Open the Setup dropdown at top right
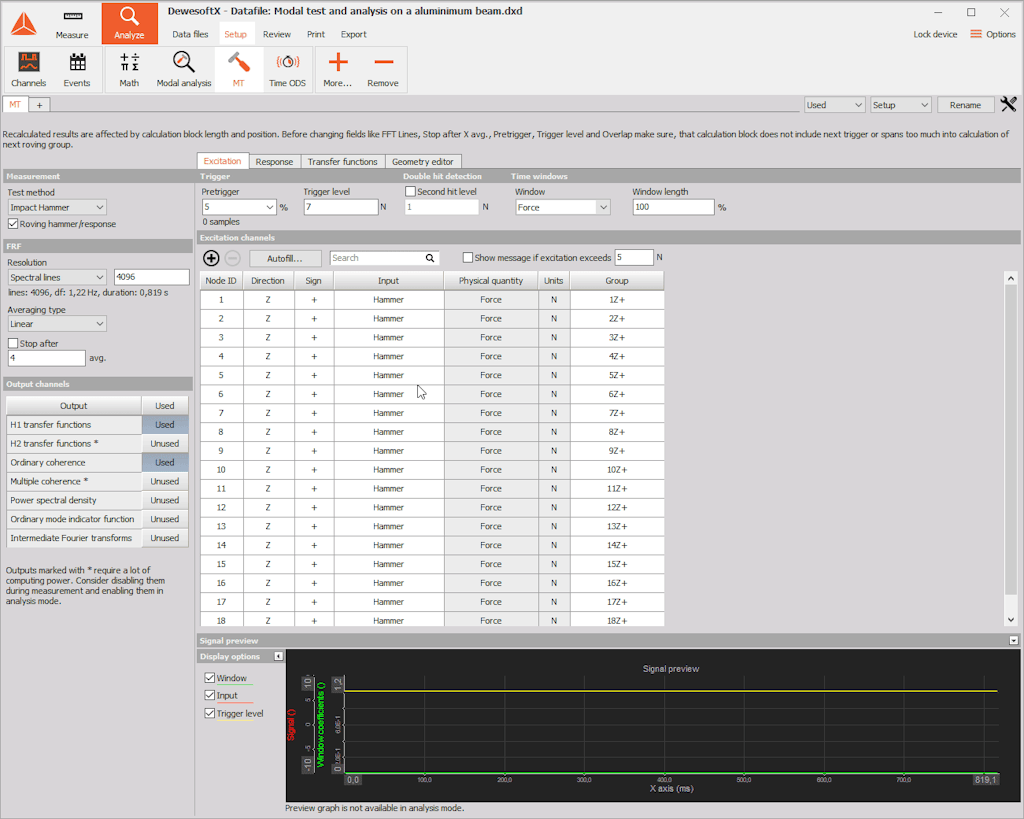The width and height of the screenshot is (1024, 819). coord(901,104)
